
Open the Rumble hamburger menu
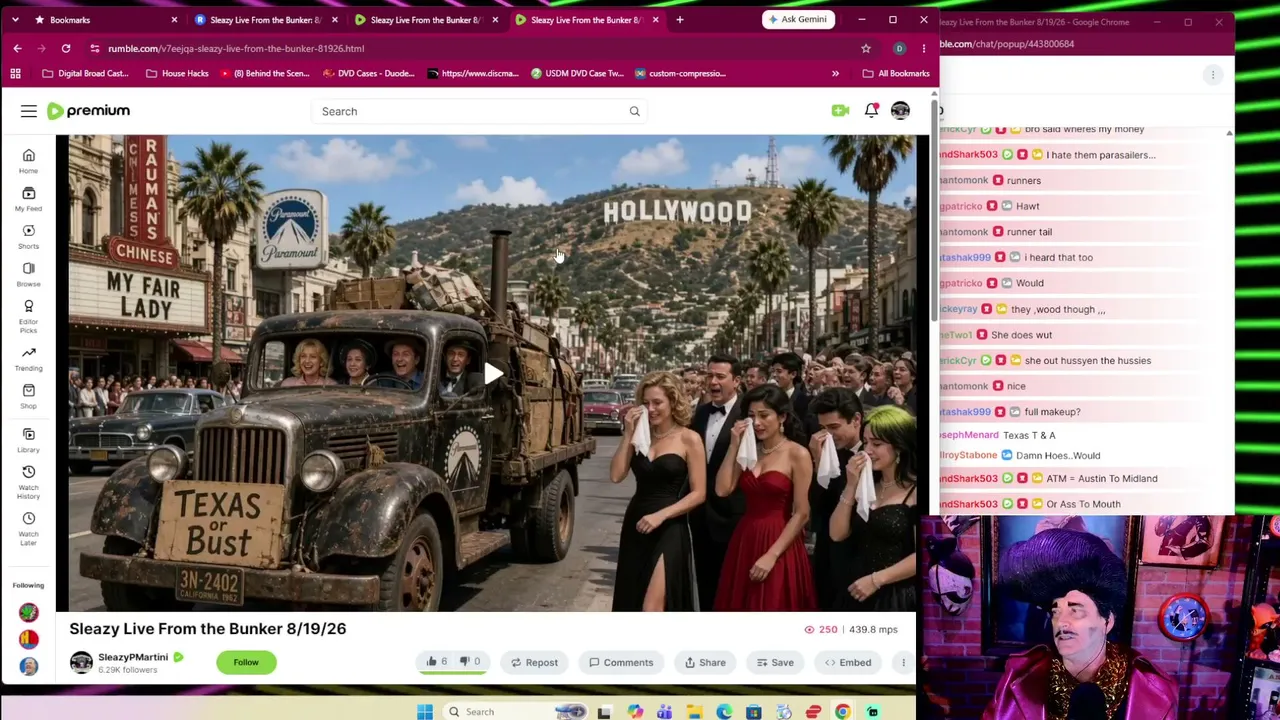(x=29, y=111)
